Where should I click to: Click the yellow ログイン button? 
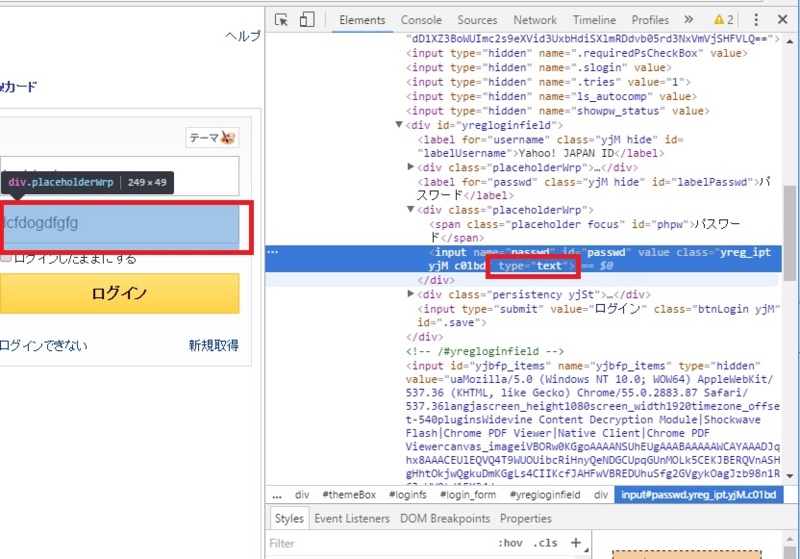point(119,293)
